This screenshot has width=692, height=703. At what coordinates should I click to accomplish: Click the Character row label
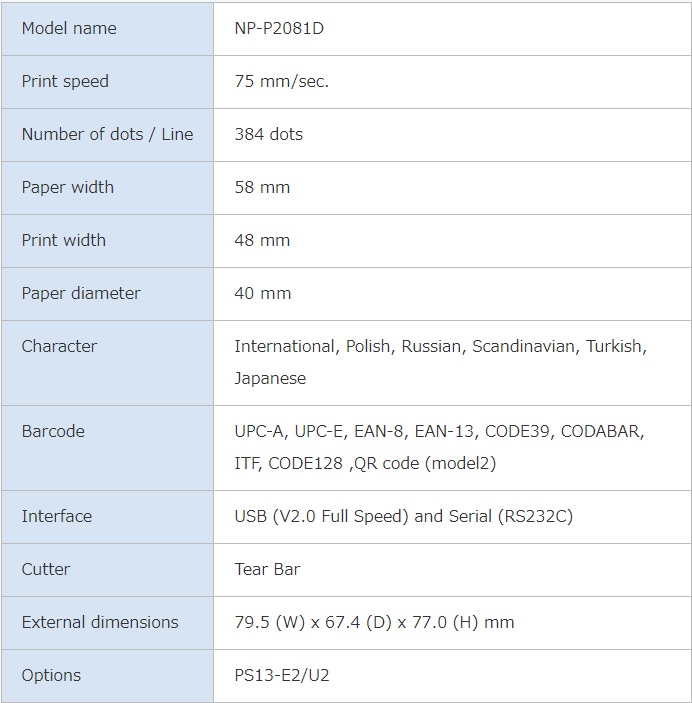[x=59, y=346]
